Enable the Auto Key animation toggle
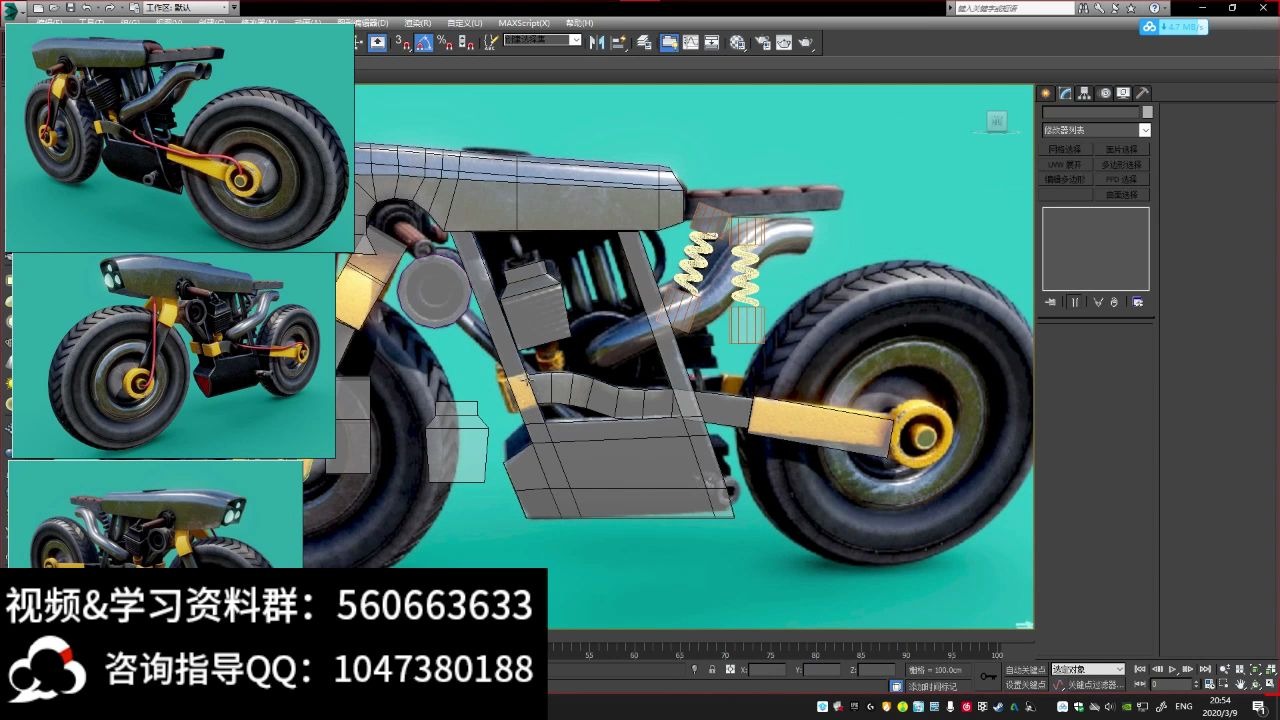Image resolution: width=1280 pixels, height=720 pixels. pos(1026,669)
